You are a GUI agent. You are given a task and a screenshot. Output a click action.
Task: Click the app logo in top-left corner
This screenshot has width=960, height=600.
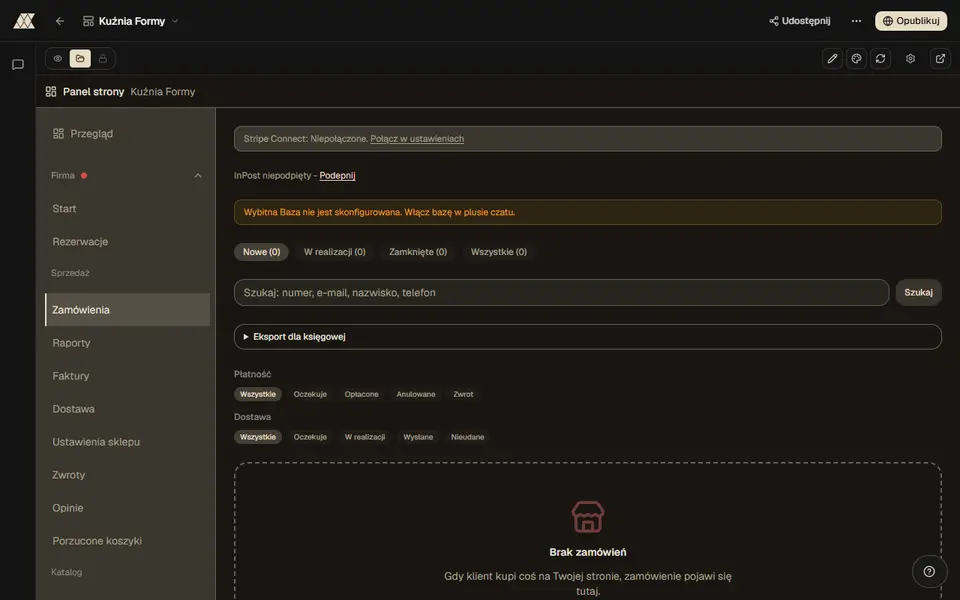(x=24, y=21)
